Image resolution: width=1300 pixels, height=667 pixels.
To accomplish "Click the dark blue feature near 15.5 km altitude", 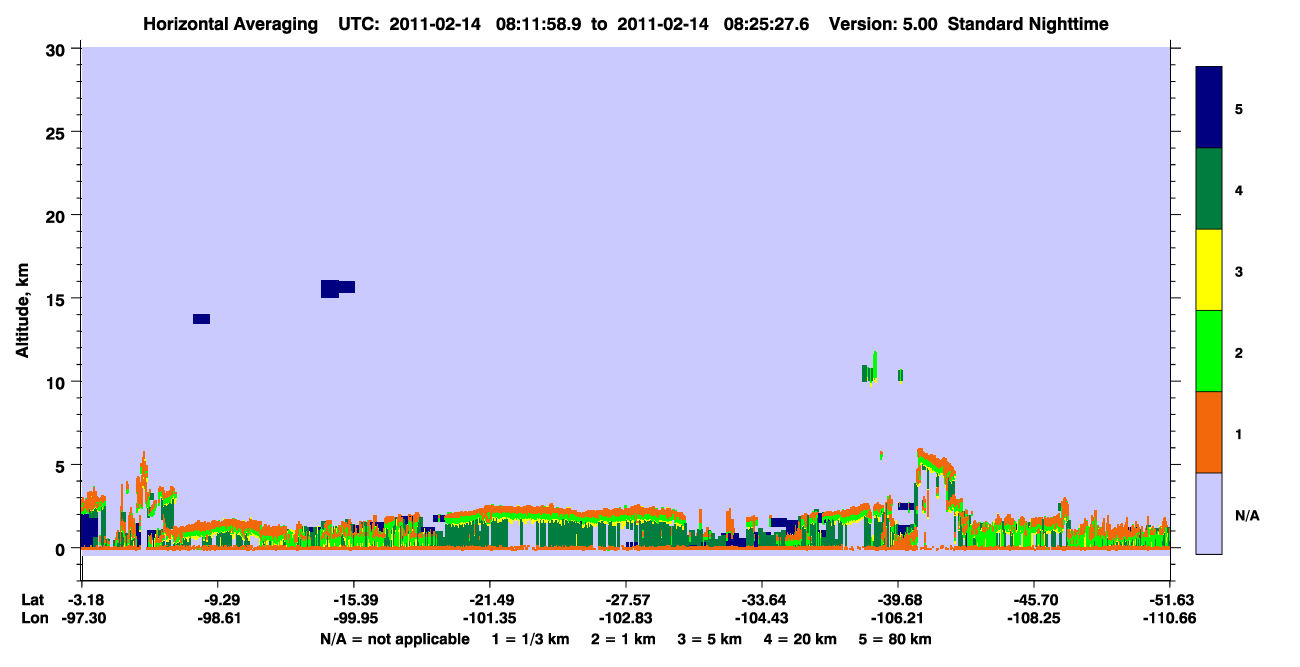I will 337,288.
